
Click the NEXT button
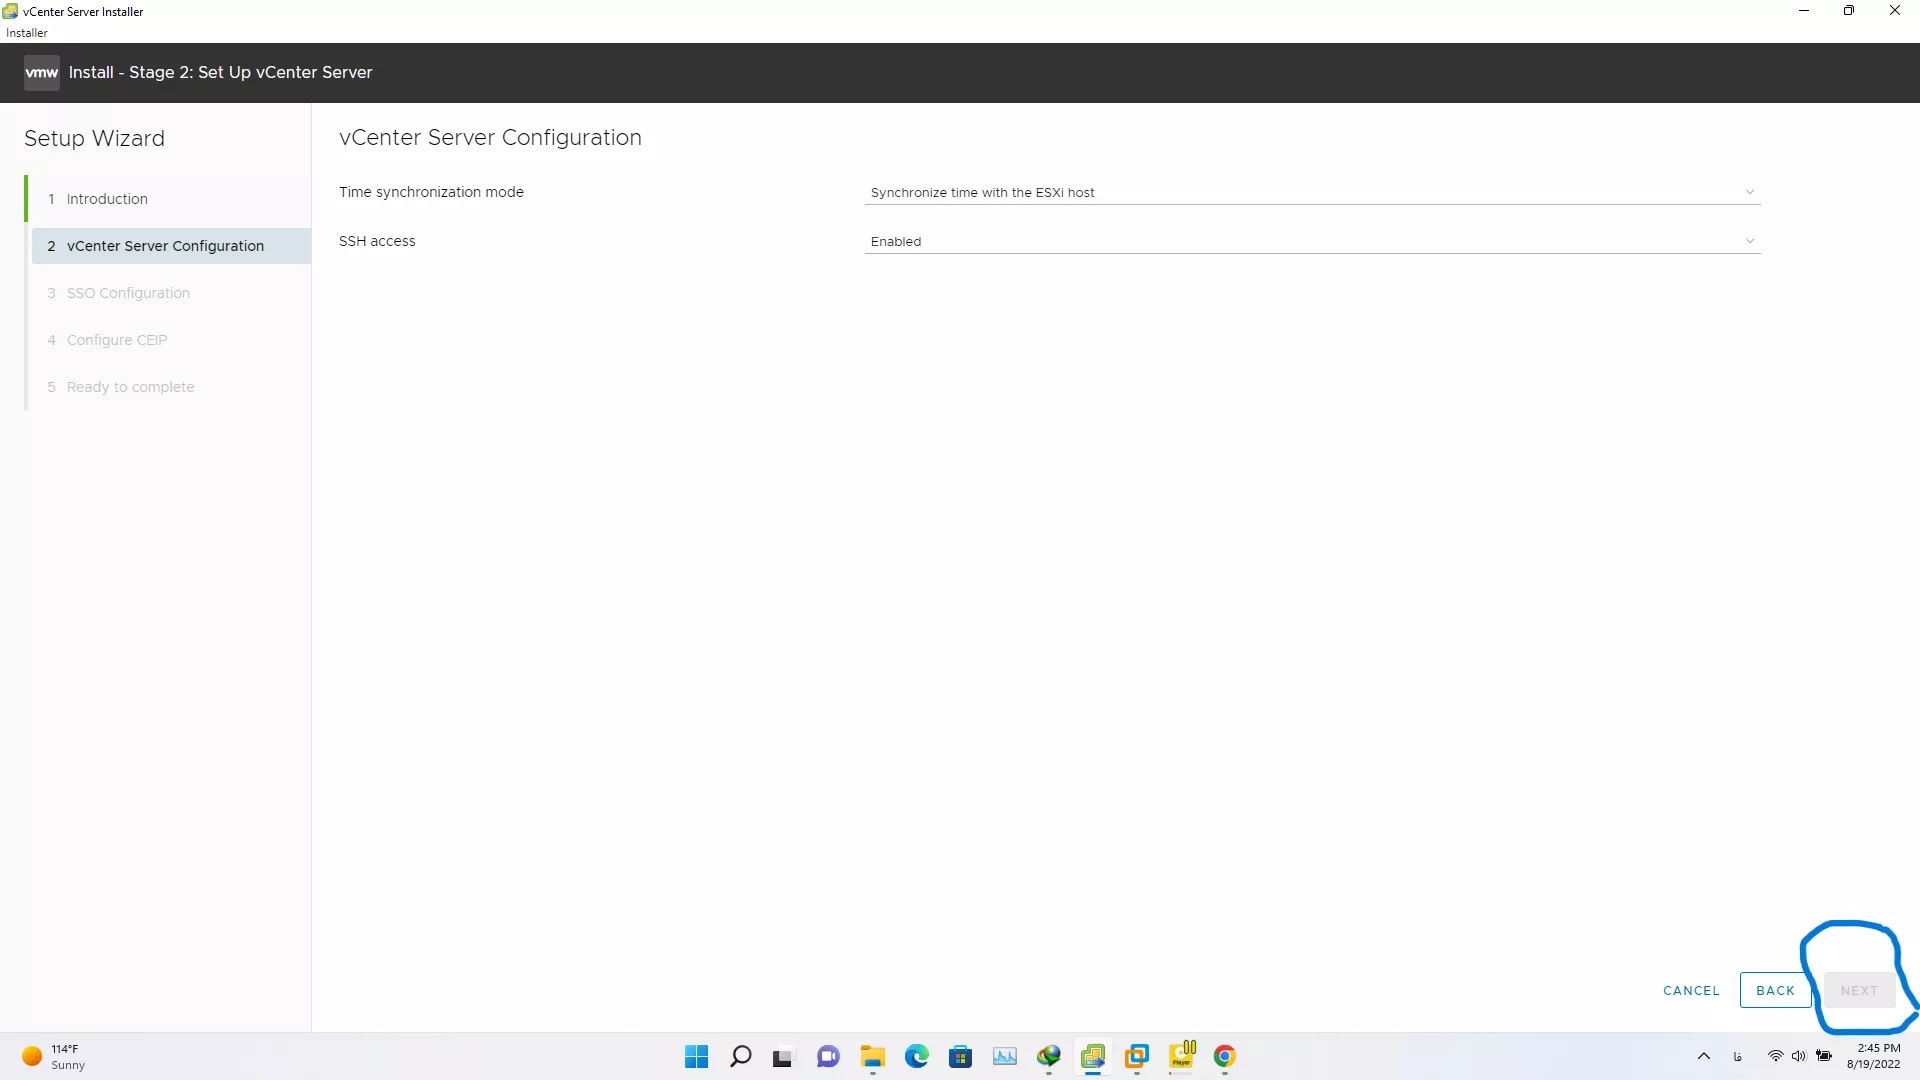1859,990
